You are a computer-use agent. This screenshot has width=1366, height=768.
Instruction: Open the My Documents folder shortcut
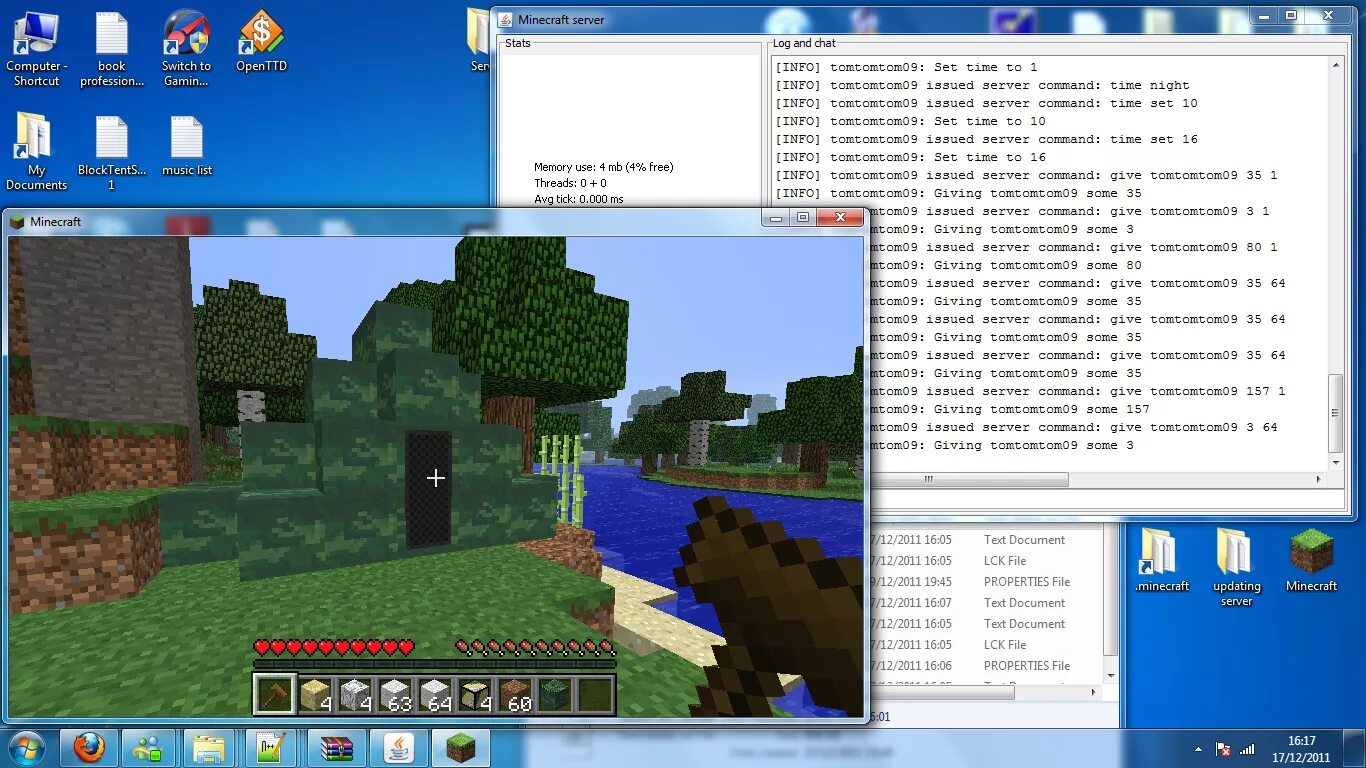[x=36, y=152]
